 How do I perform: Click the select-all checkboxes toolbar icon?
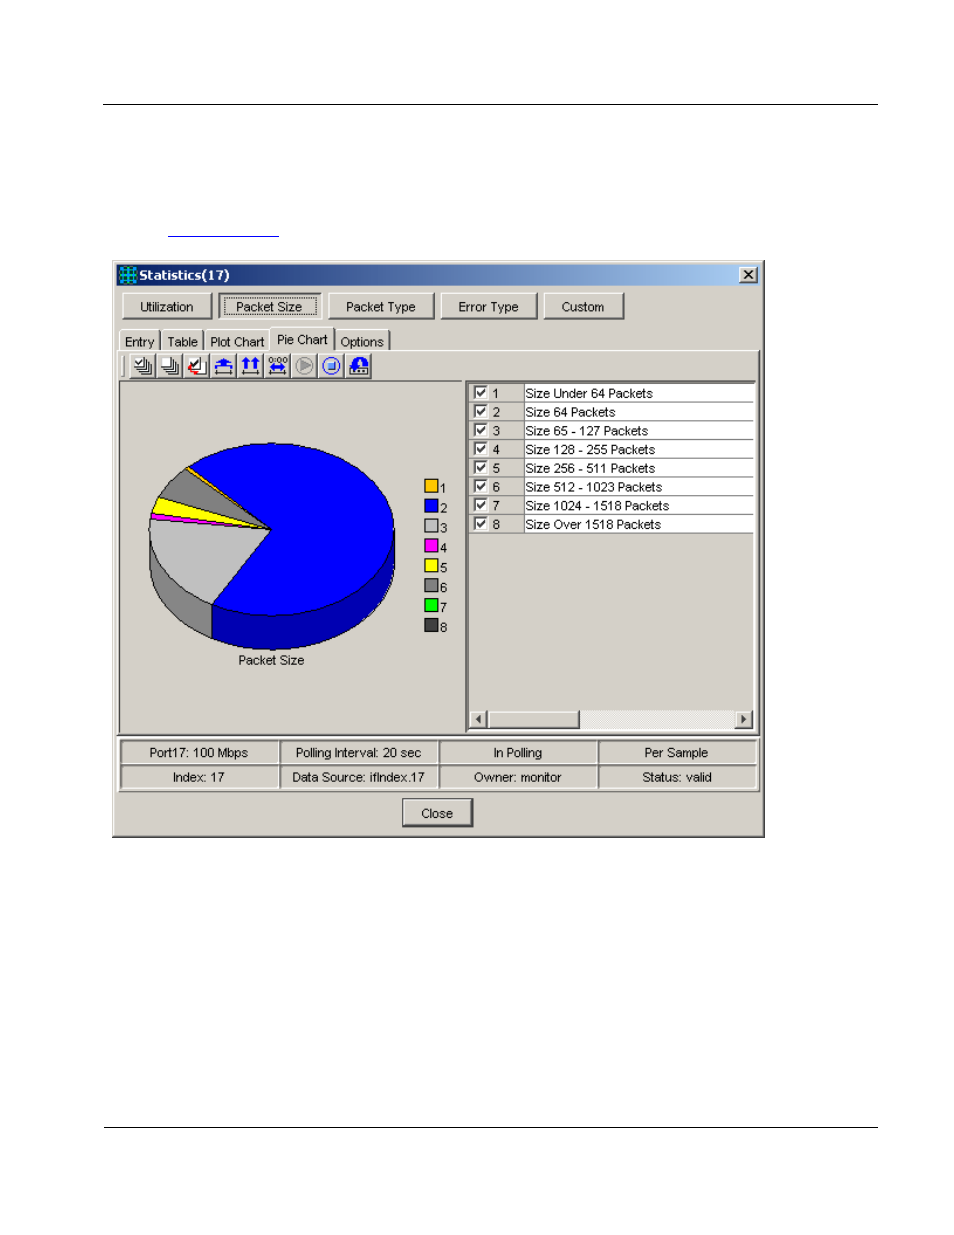pos(143,366)
